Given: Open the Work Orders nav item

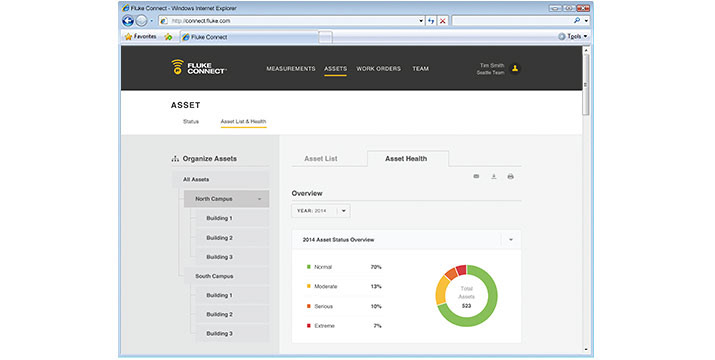Looking at the screenshot, I should 378,68.
